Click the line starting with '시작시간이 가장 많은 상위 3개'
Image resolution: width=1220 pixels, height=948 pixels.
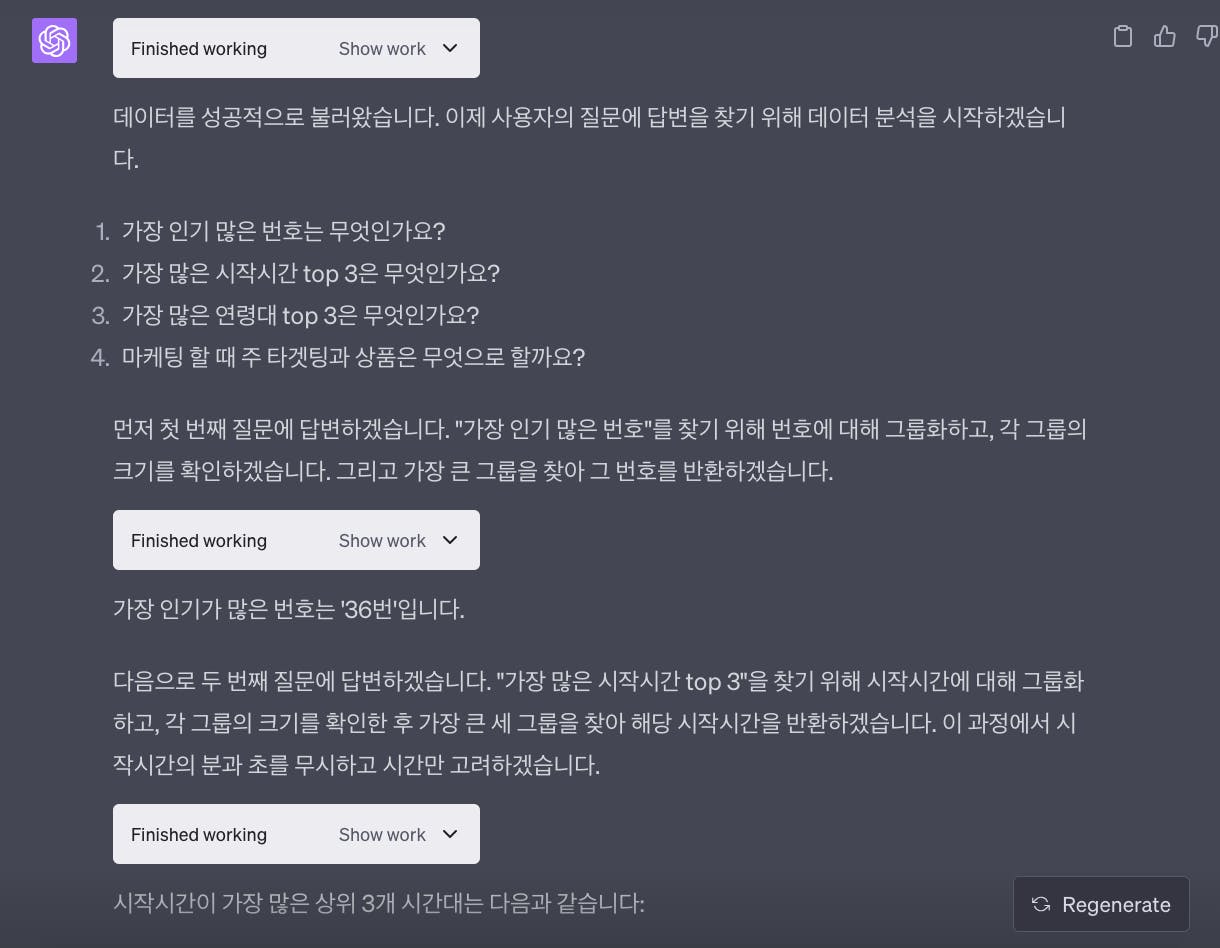379,903
